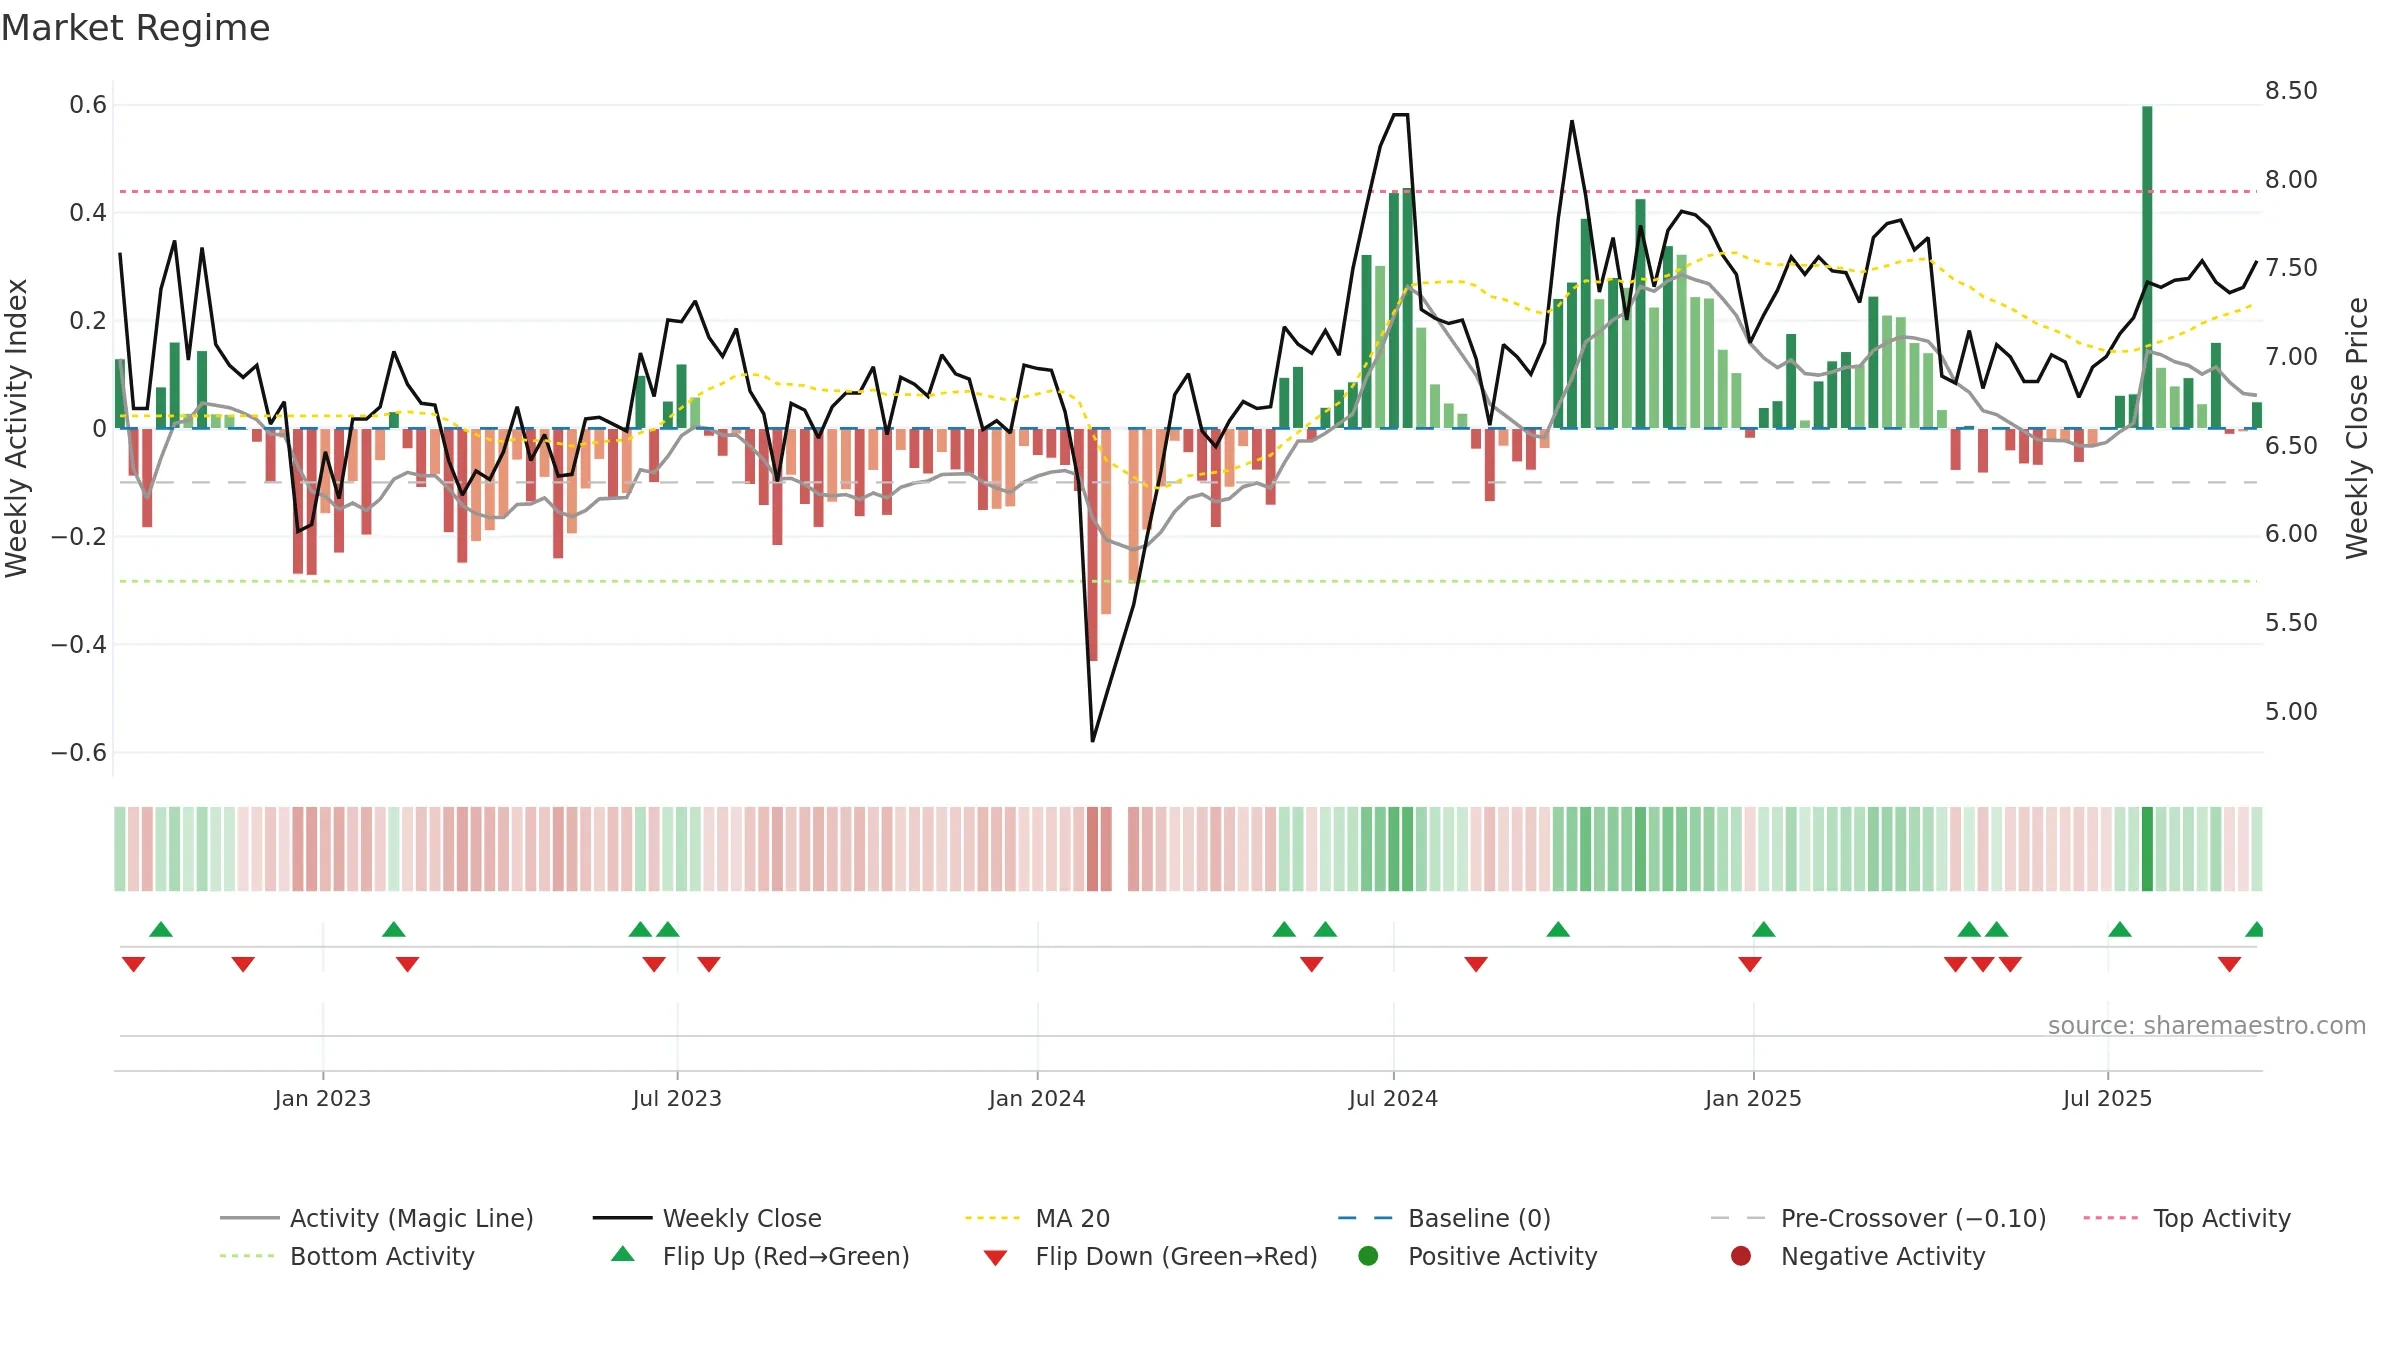
Task: Click the Weekly Close Price axis title
Action: pos(2357,428)
